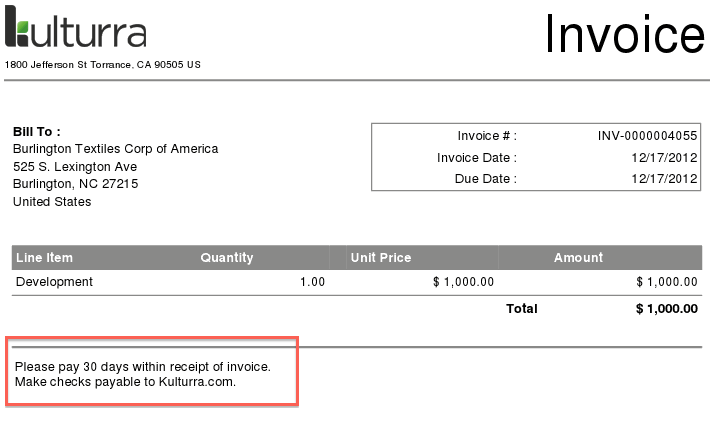Image resolution: width=722 pixels, height=440 pixels.
Task: Click the bold Total amount $ 1,000.00
Action: (x=666, y=309)
